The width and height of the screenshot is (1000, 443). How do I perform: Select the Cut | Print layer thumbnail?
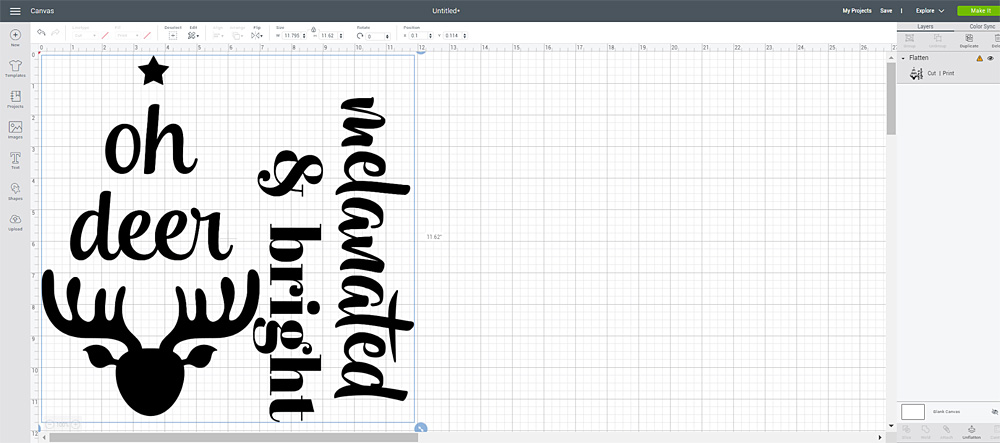point(917,73)
